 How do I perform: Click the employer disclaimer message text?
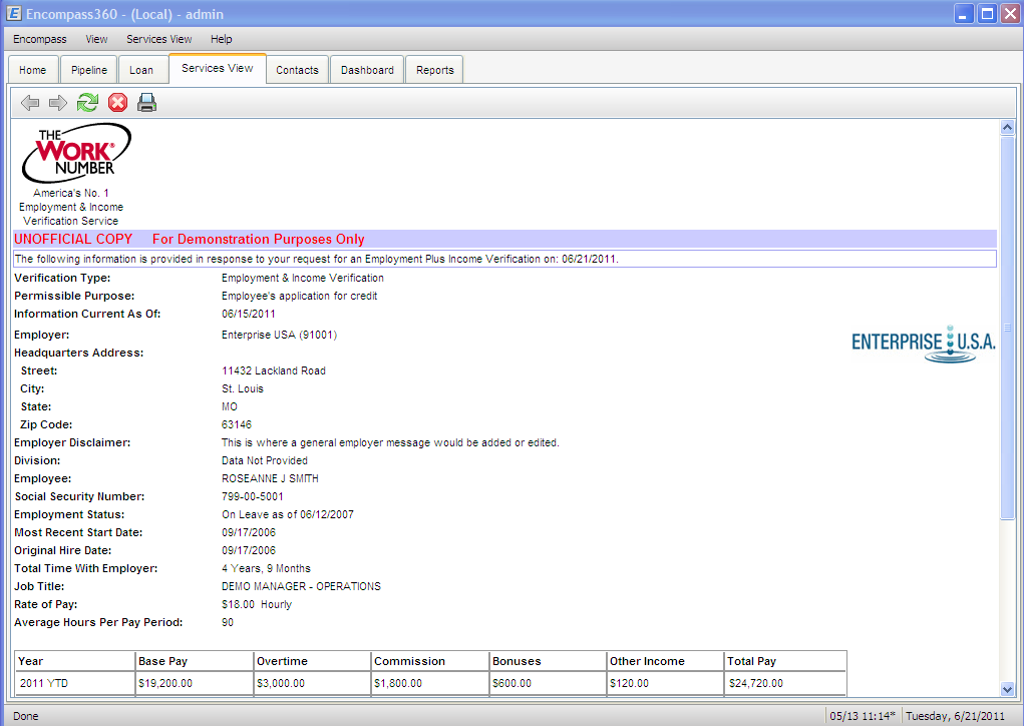click(x=391, y=443)
